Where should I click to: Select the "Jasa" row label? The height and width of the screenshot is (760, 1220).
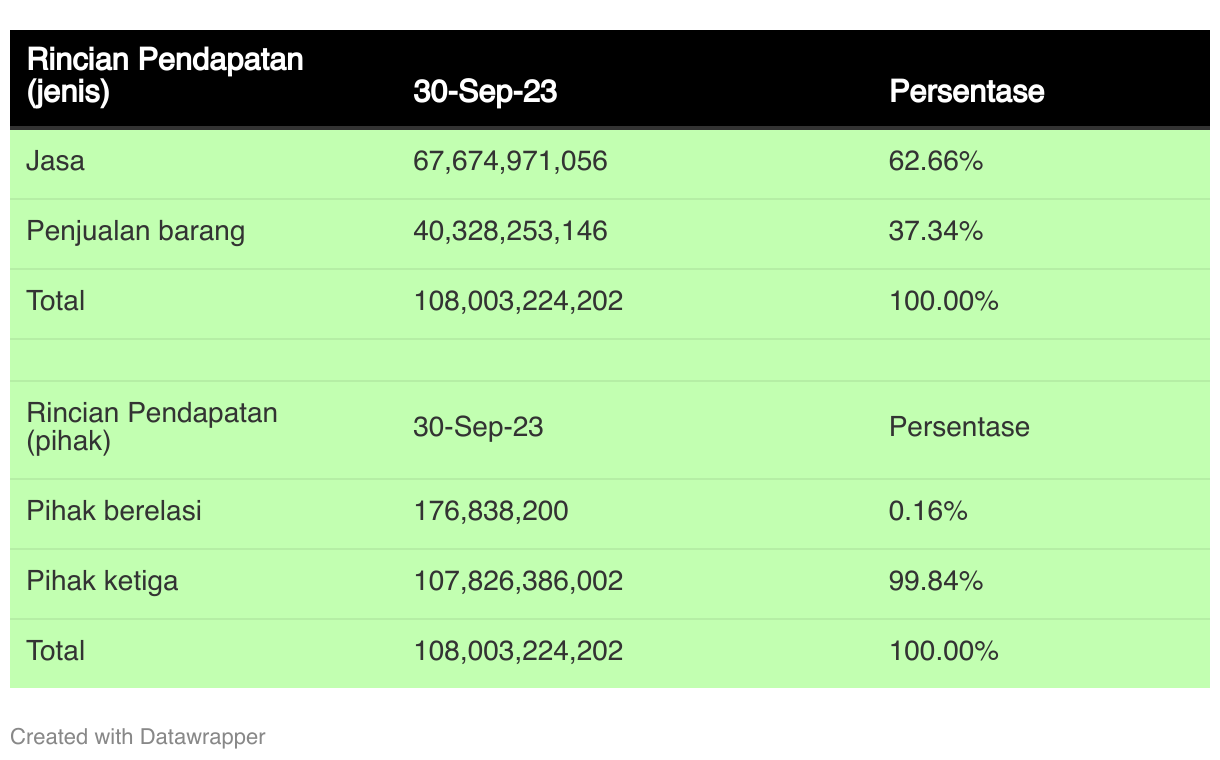(x=56, y=161)
